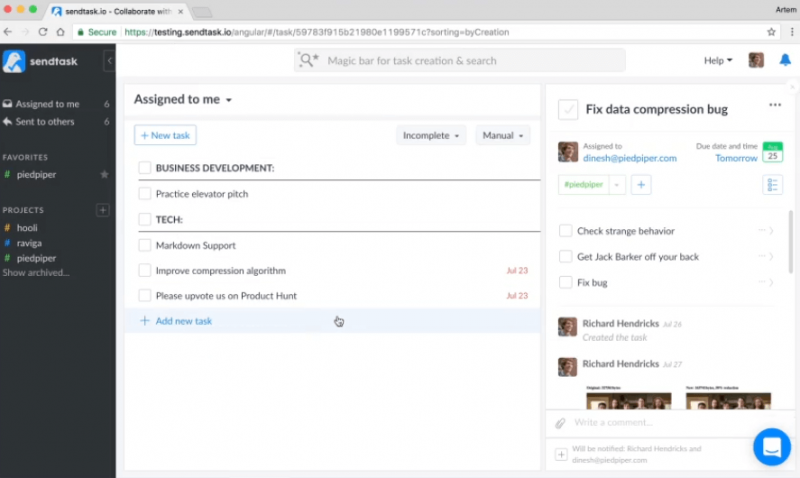Check the 'BUSINESS DEVELOPMENT:' checkbox
Screen dimensions: 800x478
coord(145,168)
